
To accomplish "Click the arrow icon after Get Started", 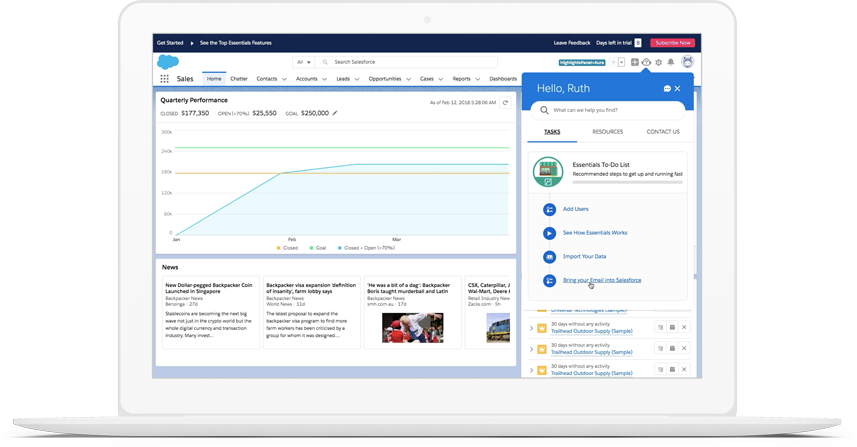I will click(x=192, y=43).
